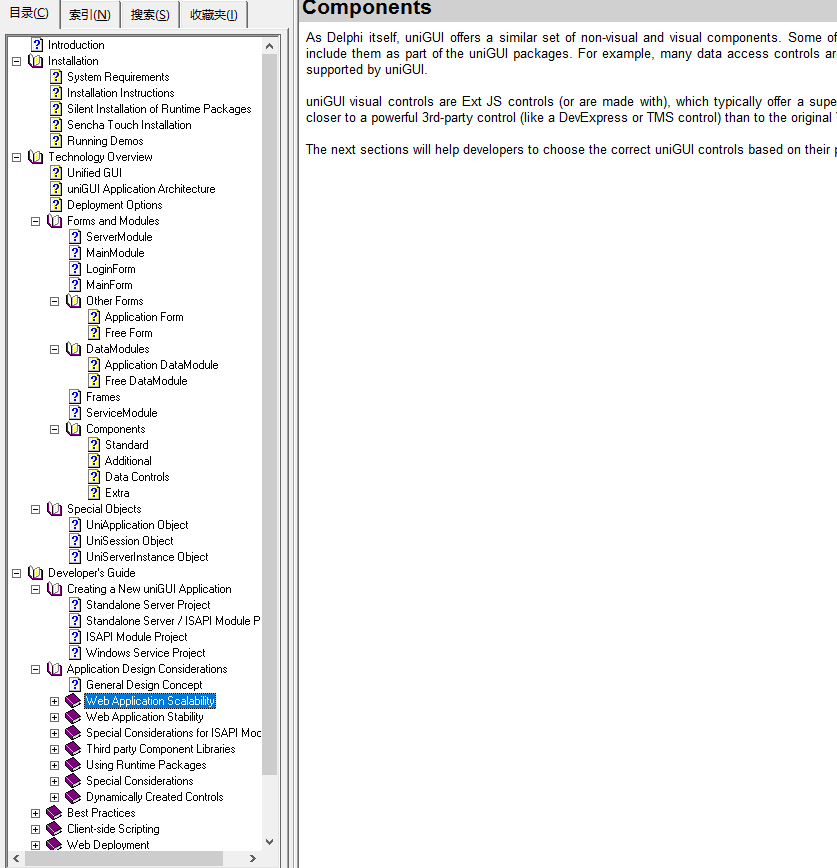Click the question-mark icon next to ServerModule
Viewport: 837px width, 868px height.
click(x=75, y=237)
